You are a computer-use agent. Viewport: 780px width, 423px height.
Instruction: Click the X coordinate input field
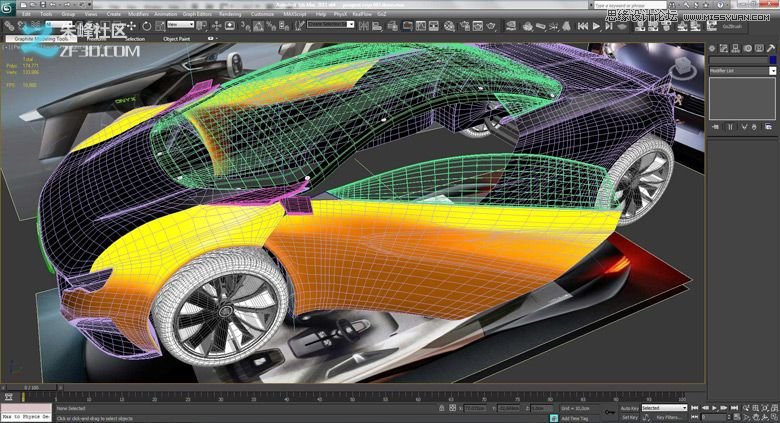(475, 409)
